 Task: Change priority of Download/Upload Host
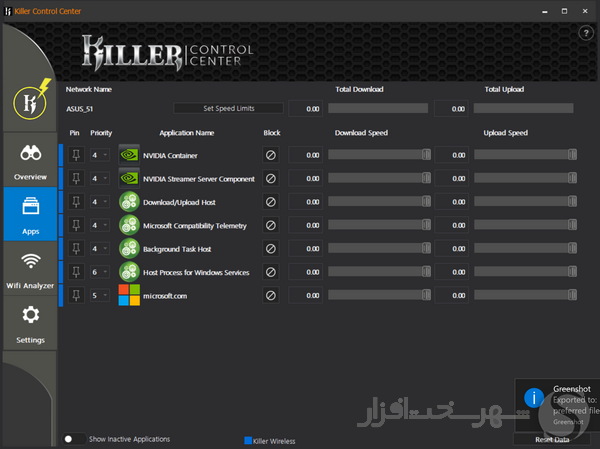[x=100, y=202]
